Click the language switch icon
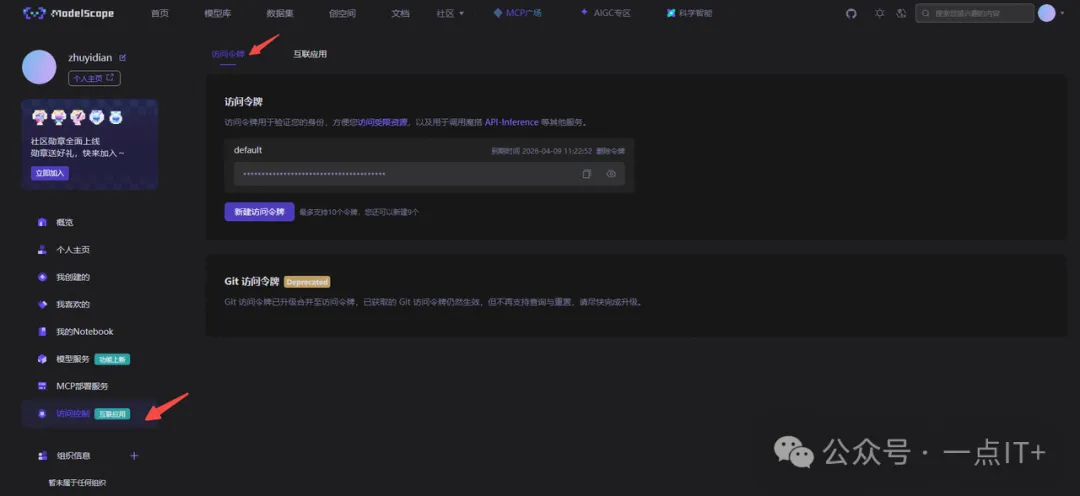 click(x=901, y=13)
